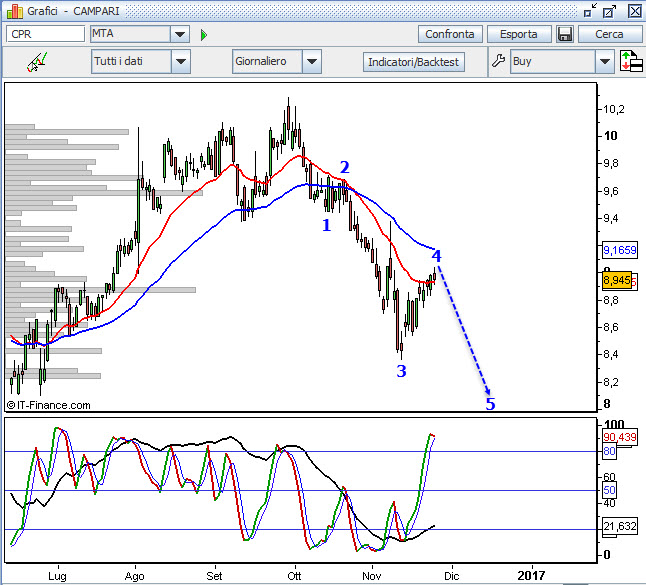The width and height of the screenshot is (646, 585).
Task: Open the Buy order type dropdown
Action: coord(562,61)
